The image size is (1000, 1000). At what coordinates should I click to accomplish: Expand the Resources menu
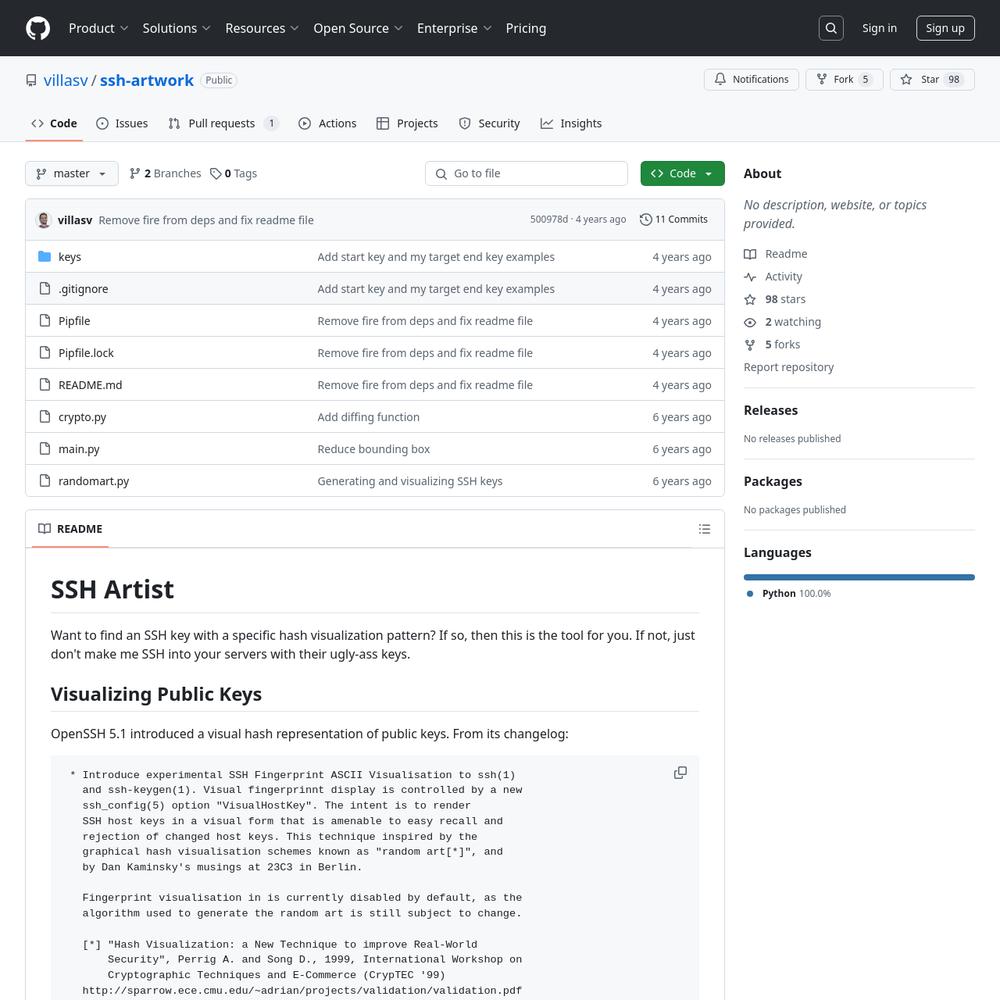[261, 28]
